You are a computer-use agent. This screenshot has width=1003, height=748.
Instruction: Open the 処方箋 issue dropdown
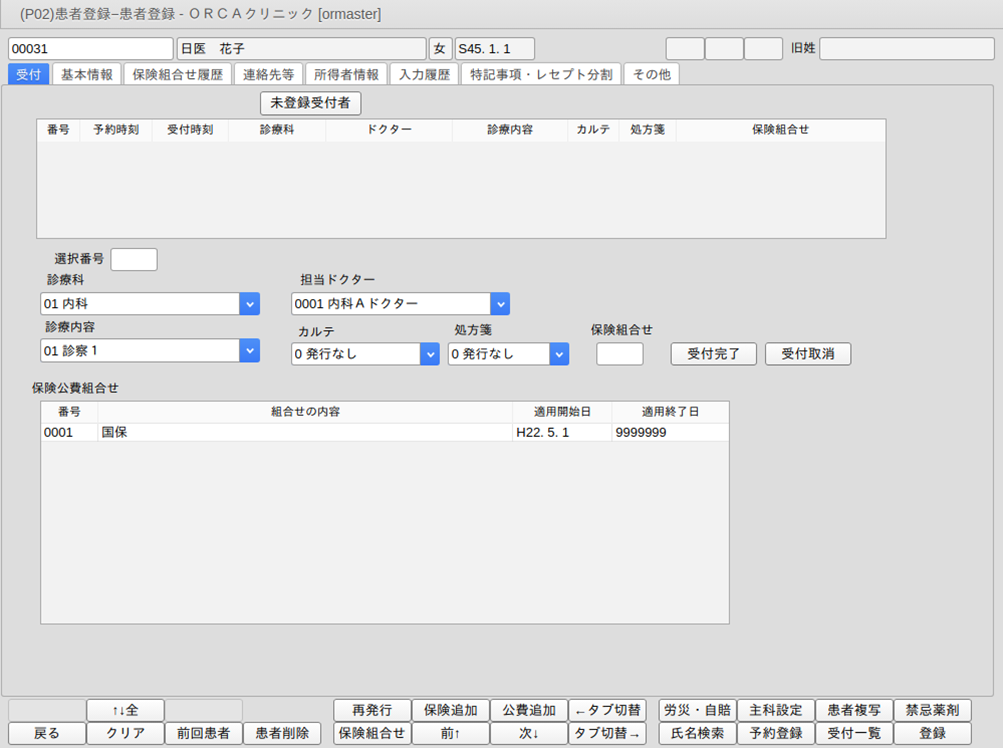(x=559, y=354)
